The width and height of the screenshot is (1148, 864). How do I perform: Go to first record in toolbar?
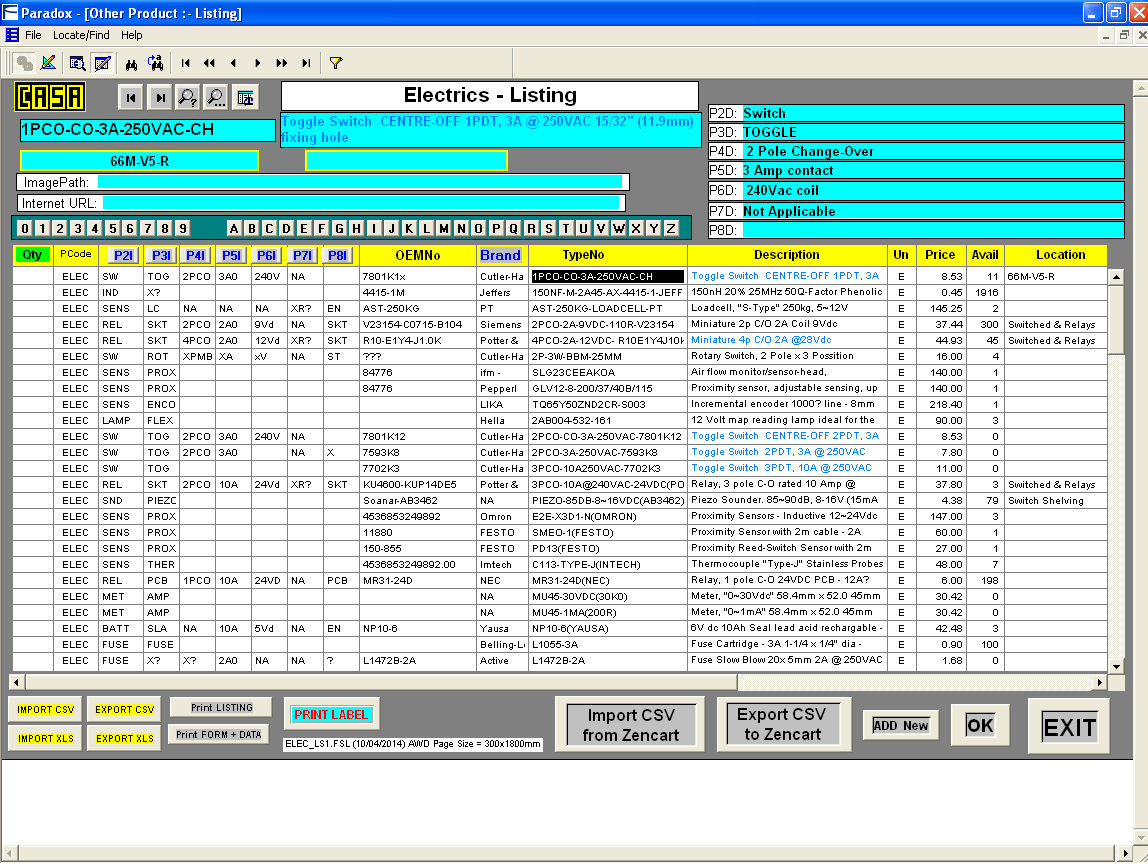185,64
